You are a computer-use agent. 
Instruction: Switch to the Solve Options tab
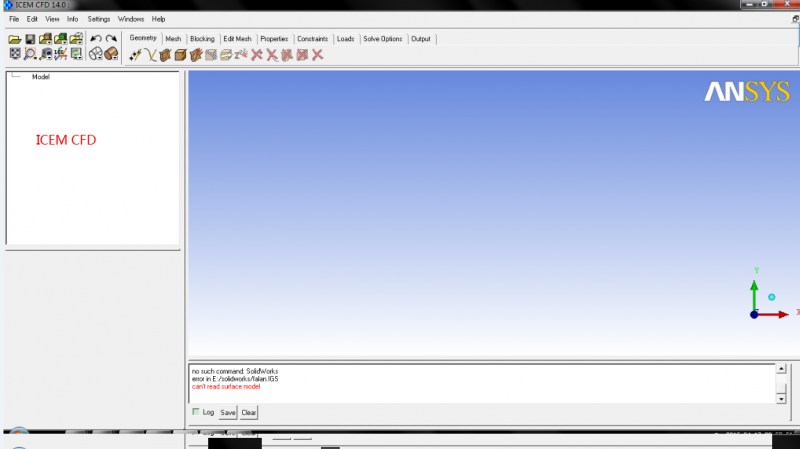[x=383, y=39]
